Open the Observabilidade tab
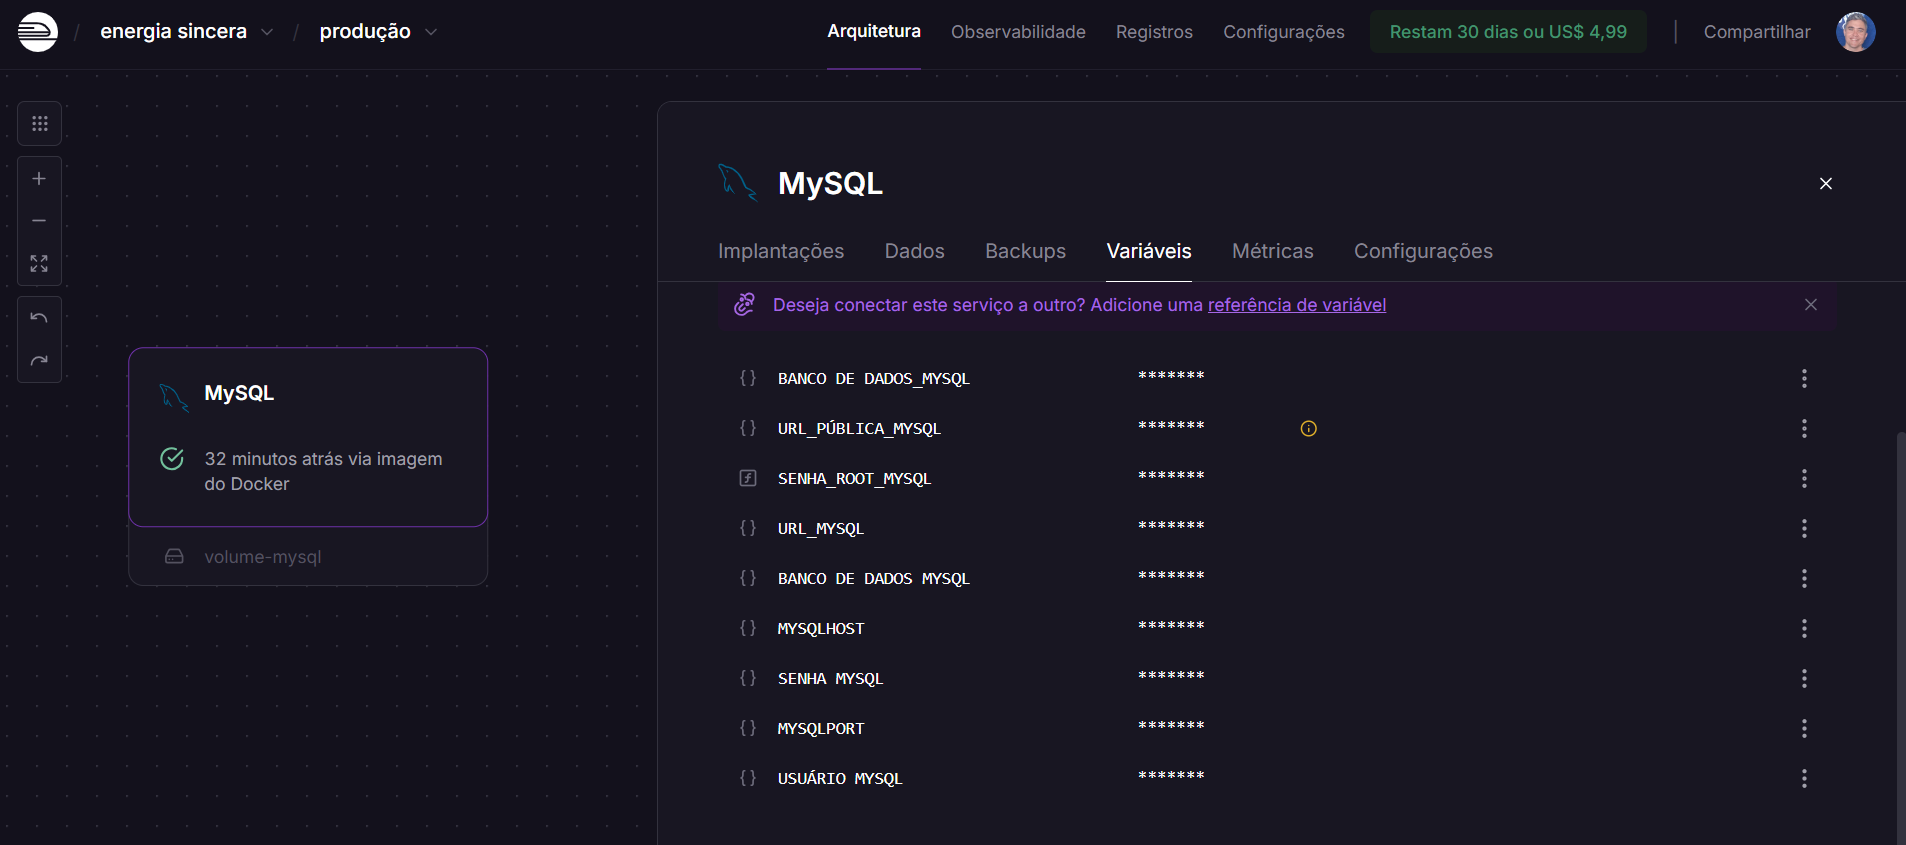The width and height of the screenshot is (1906, 845). (1018, 32)
